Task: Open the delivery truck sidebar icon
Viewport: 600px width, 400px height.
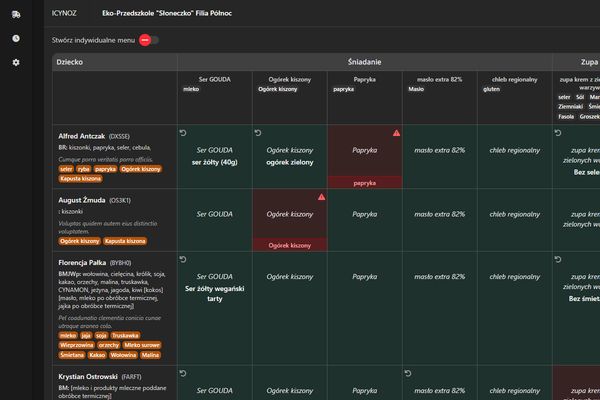Action: click(x=15, y=14)
